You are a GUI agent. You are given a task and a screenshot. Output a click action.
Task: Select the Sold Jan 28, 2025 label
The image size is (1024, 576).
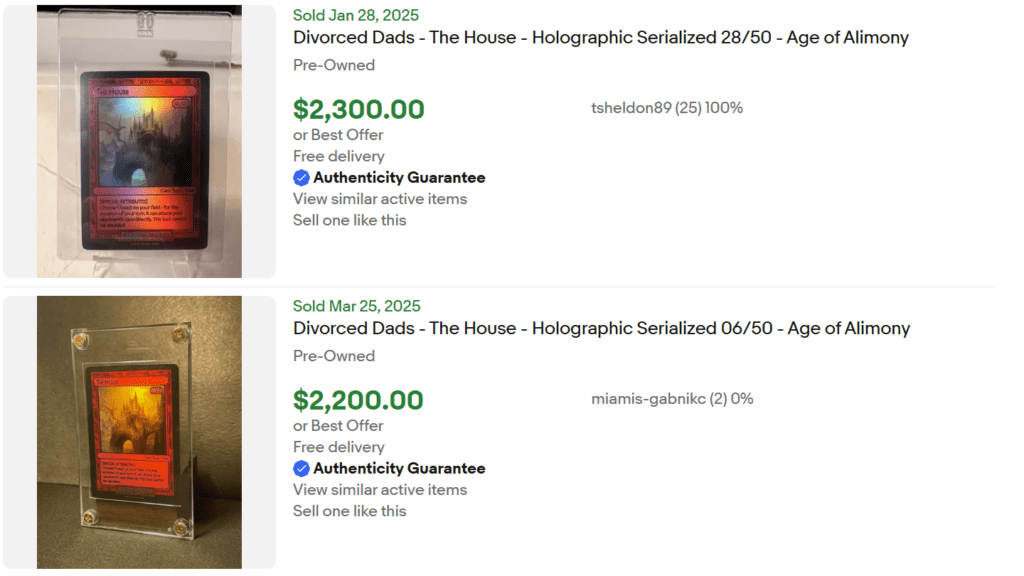click(x=357, y=15)
